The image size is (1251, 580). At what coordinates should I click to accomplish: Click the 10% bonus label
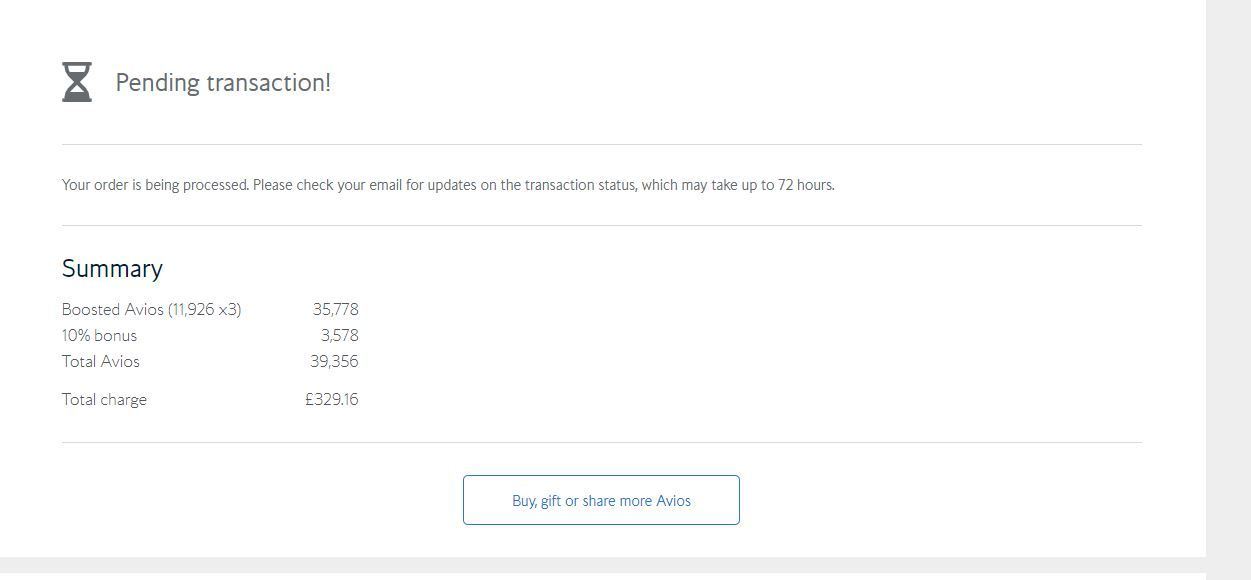point(99,336)
